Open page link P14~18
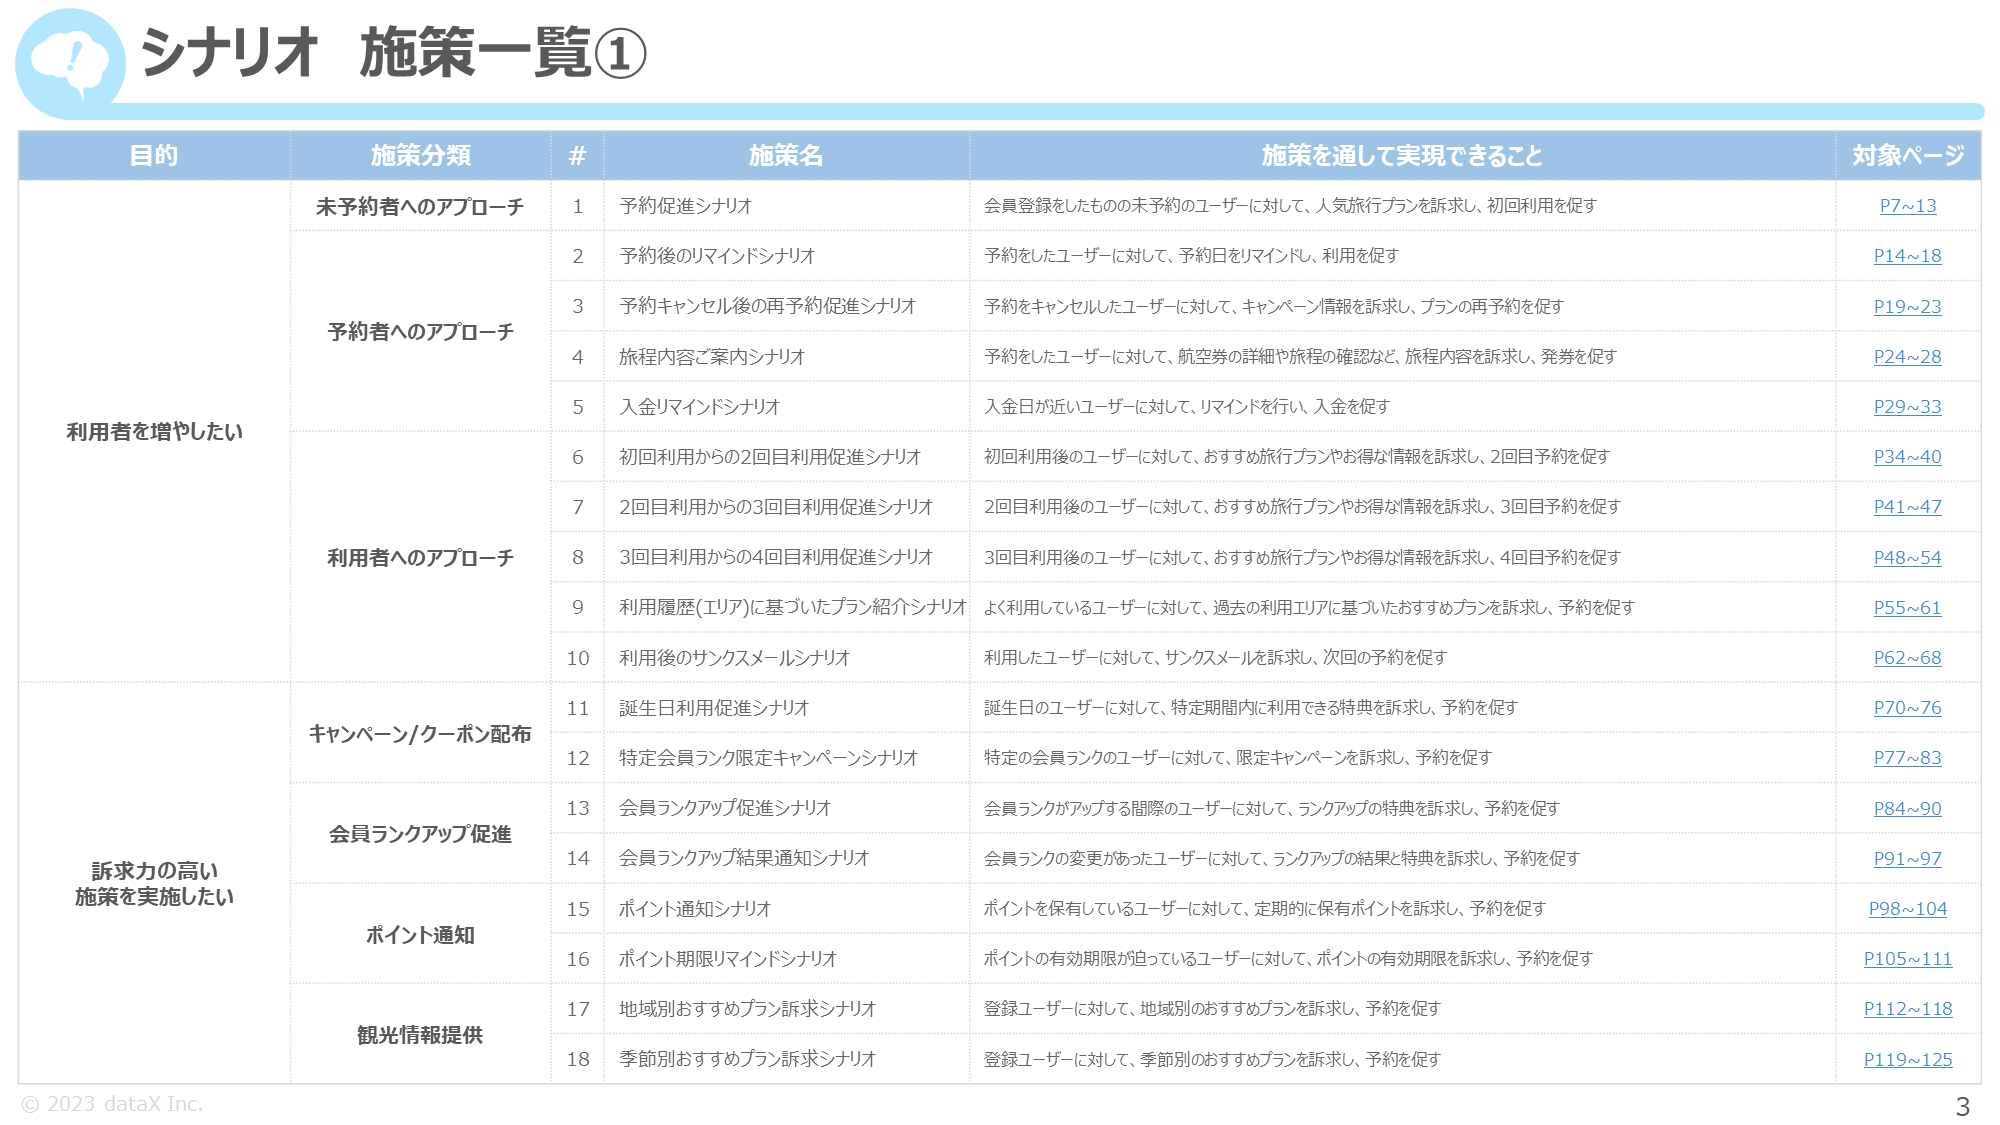This screenshot has height=1125, width=2000. pyautogui.click(x=1908, y=256)
